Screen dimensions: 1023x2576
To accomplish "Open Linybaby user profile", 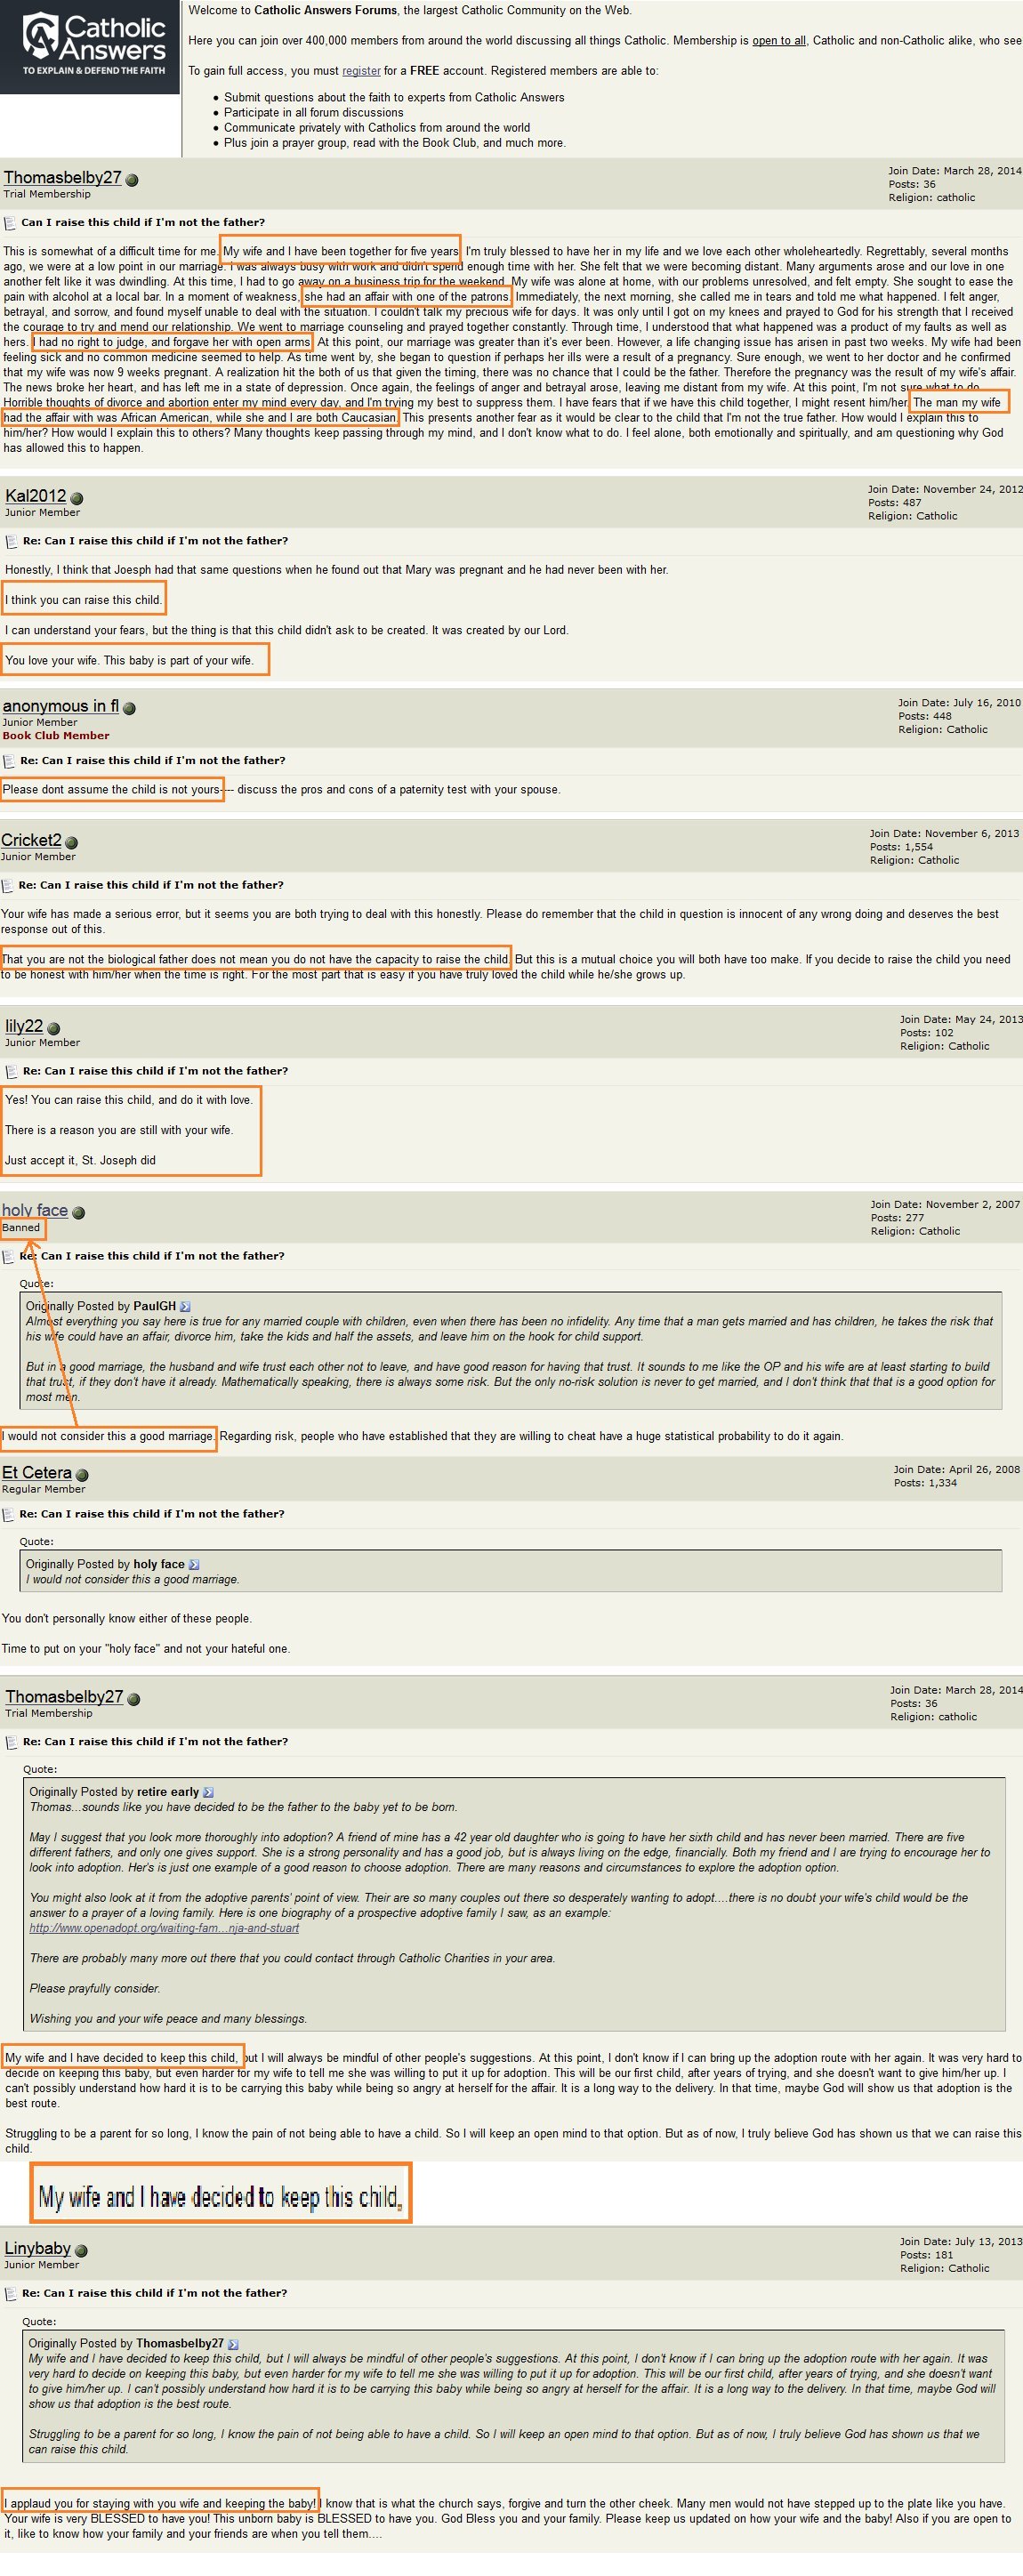I will point(37,2248).
